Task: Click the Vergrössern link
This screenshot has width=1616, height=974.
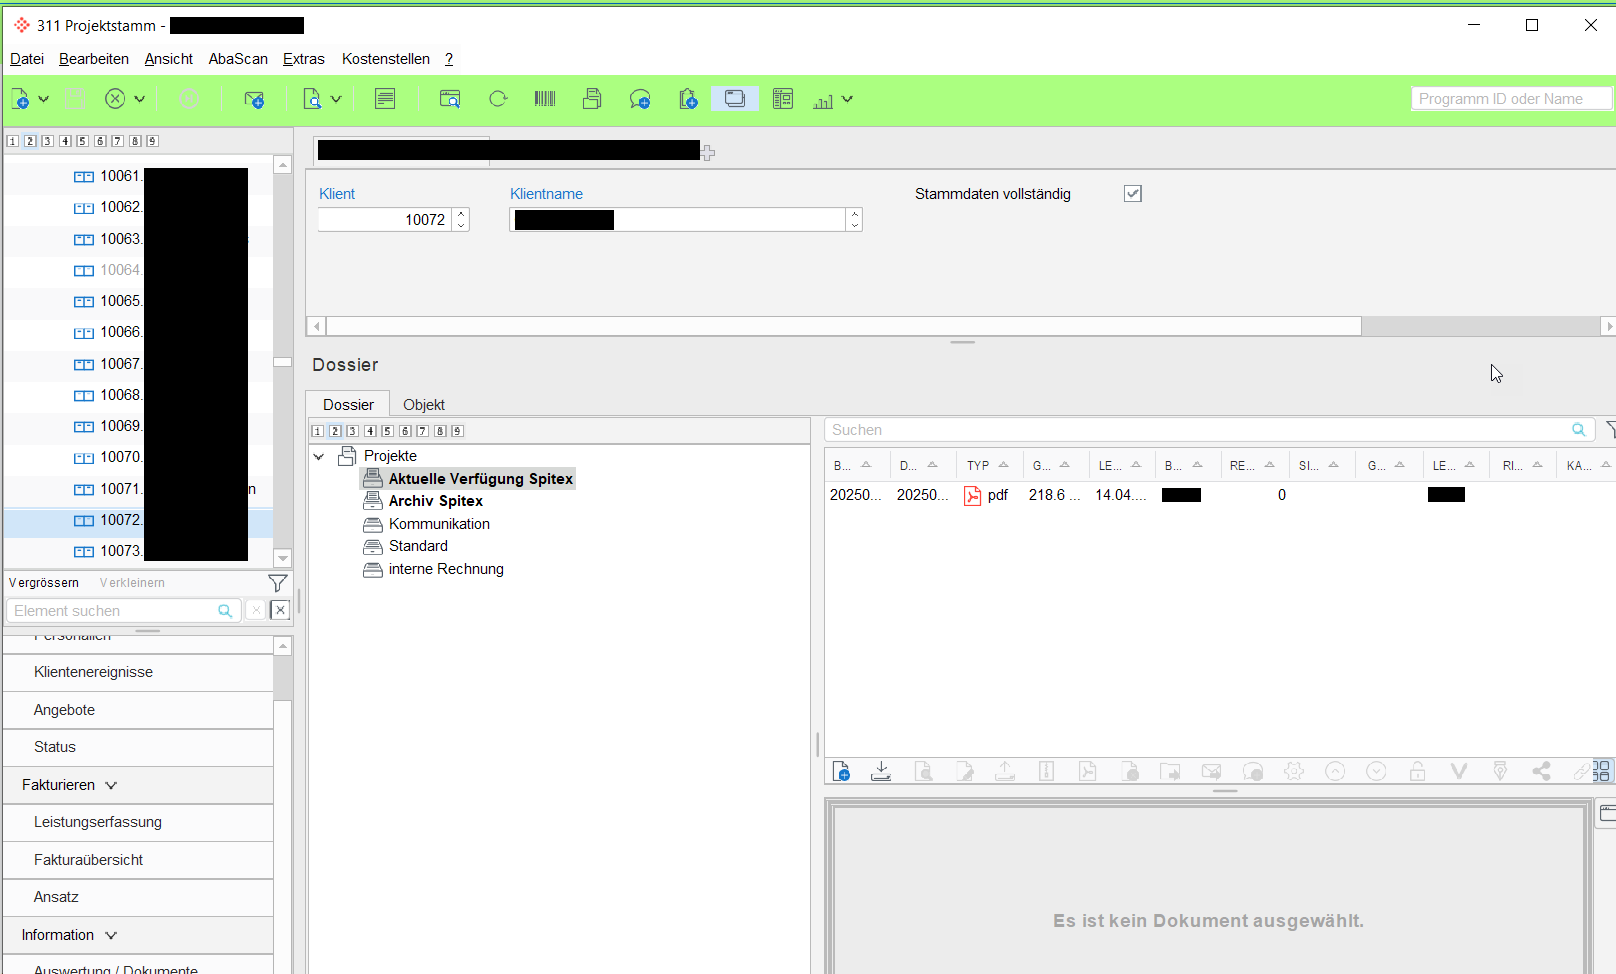Action: [x=44, y=583]
